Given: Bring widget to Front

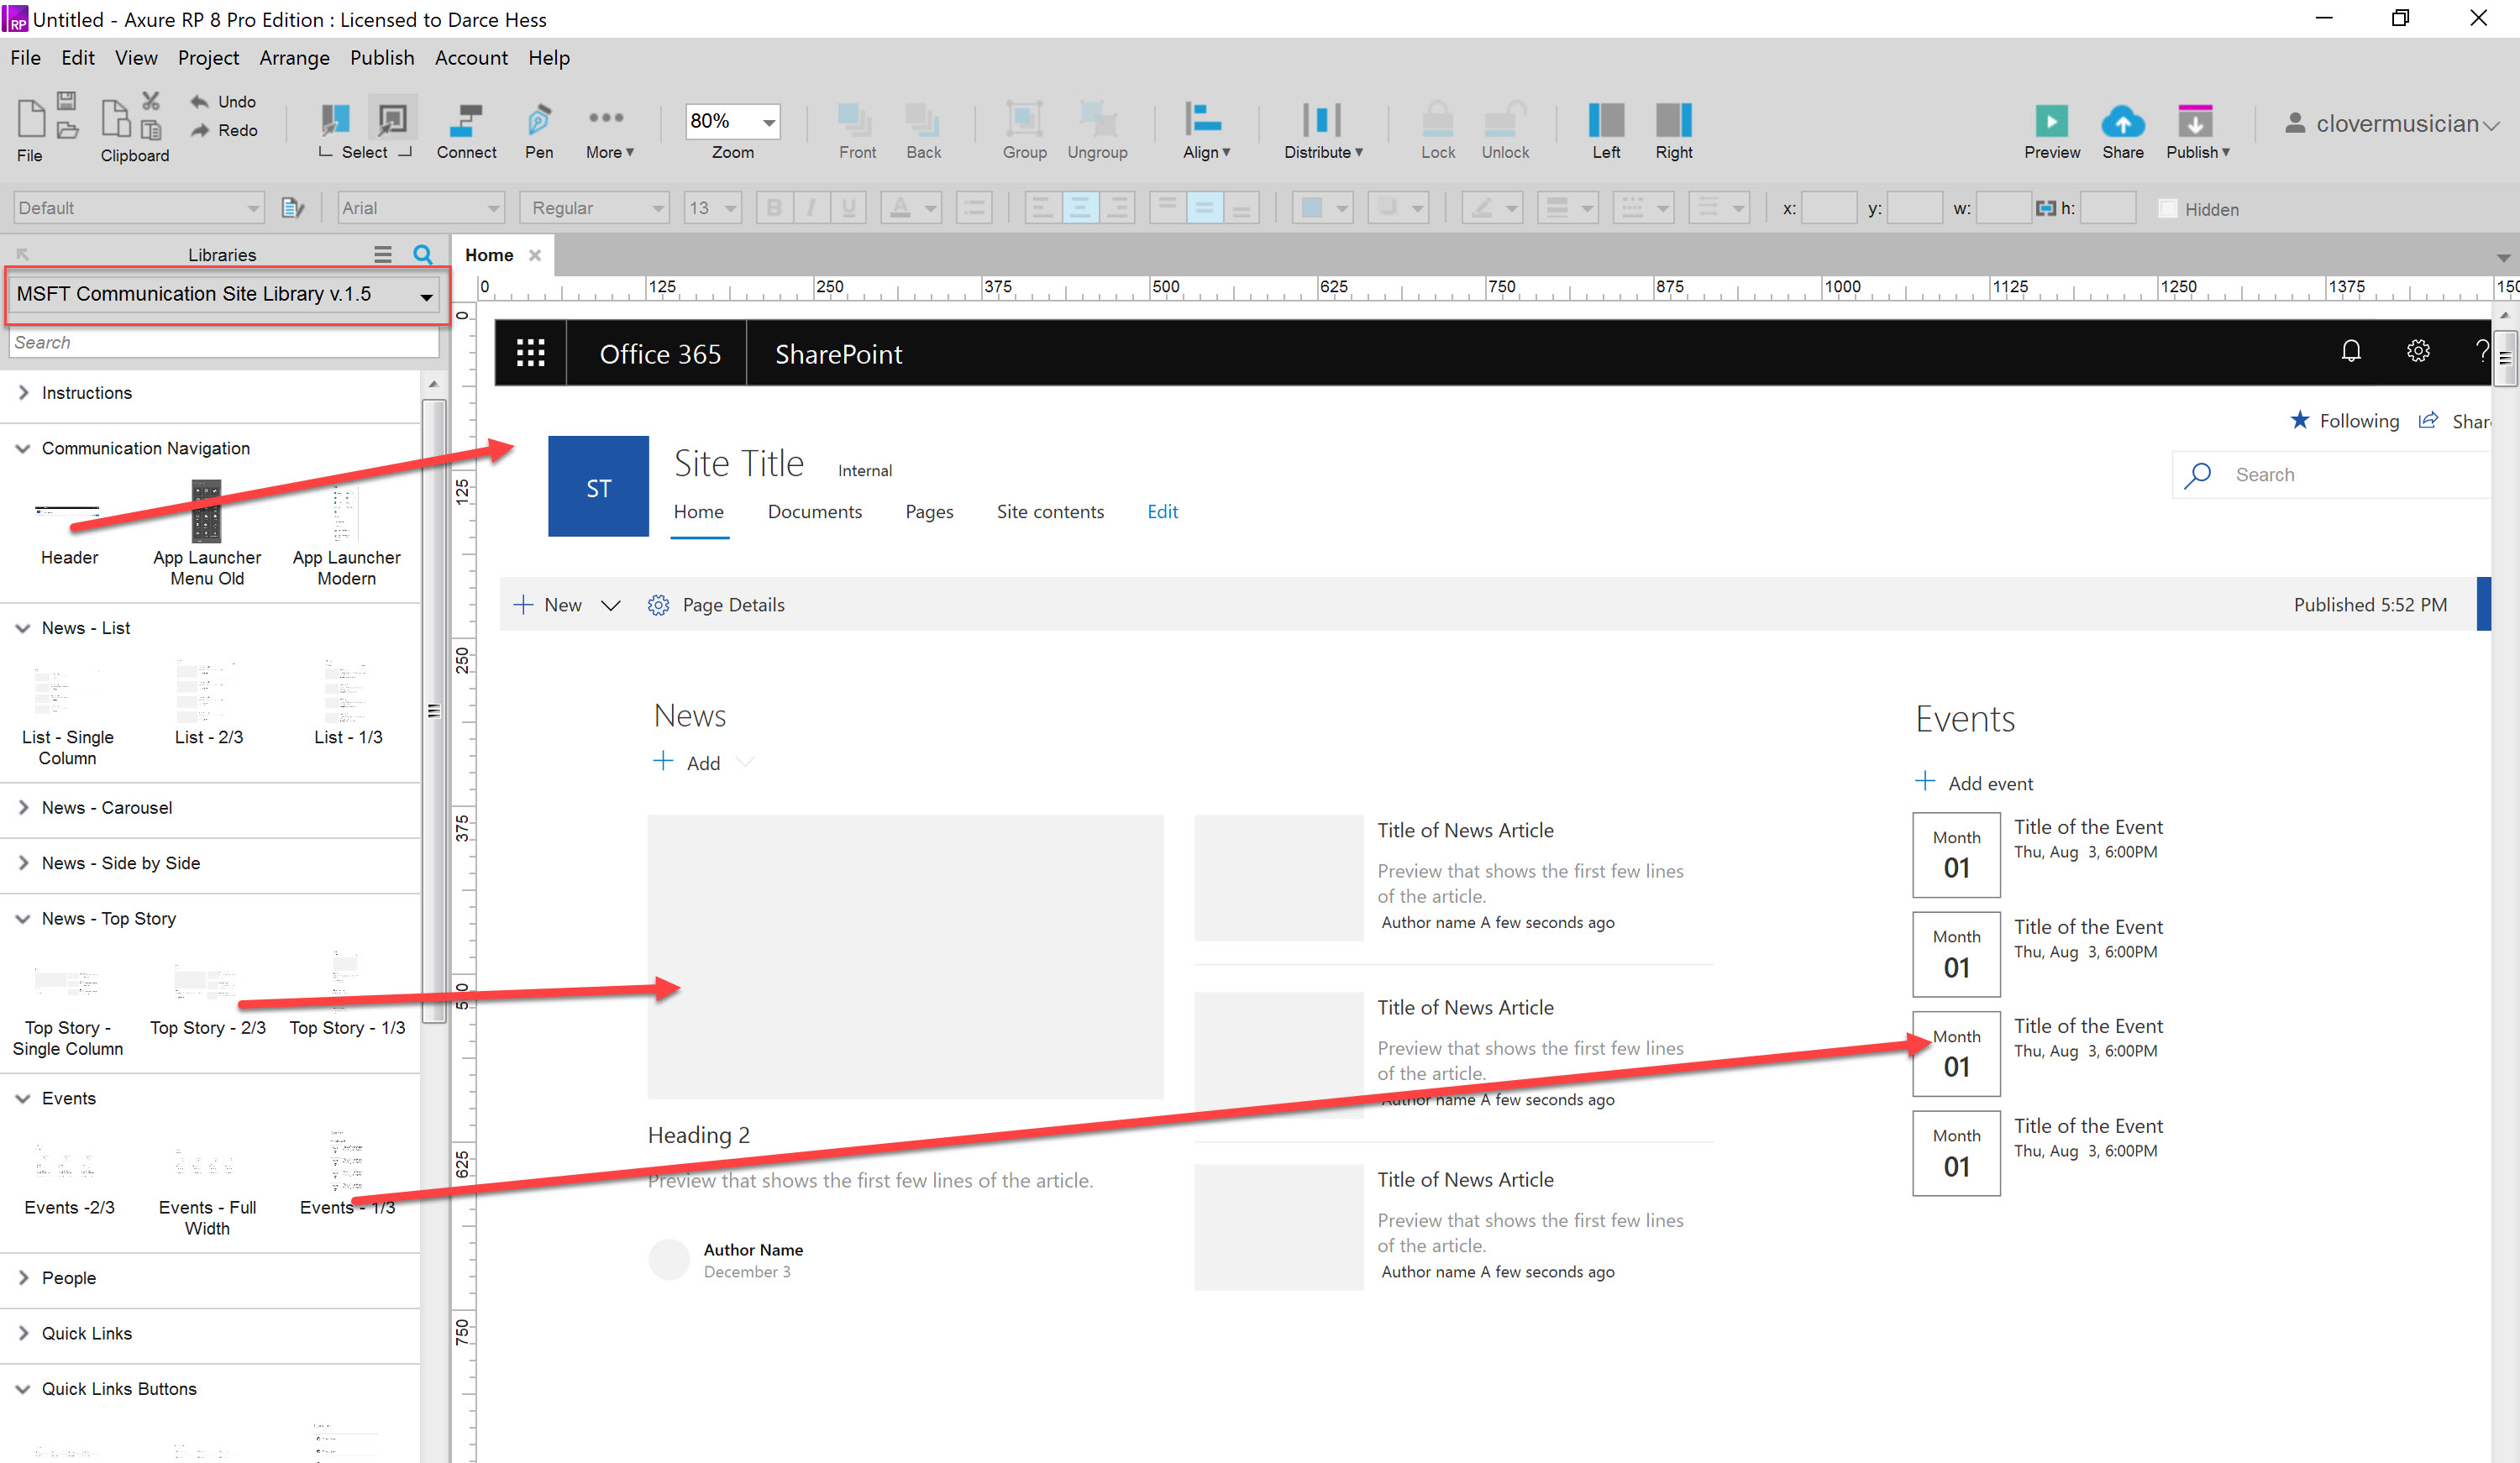Looking at the screenshot, I should (855, 128).
